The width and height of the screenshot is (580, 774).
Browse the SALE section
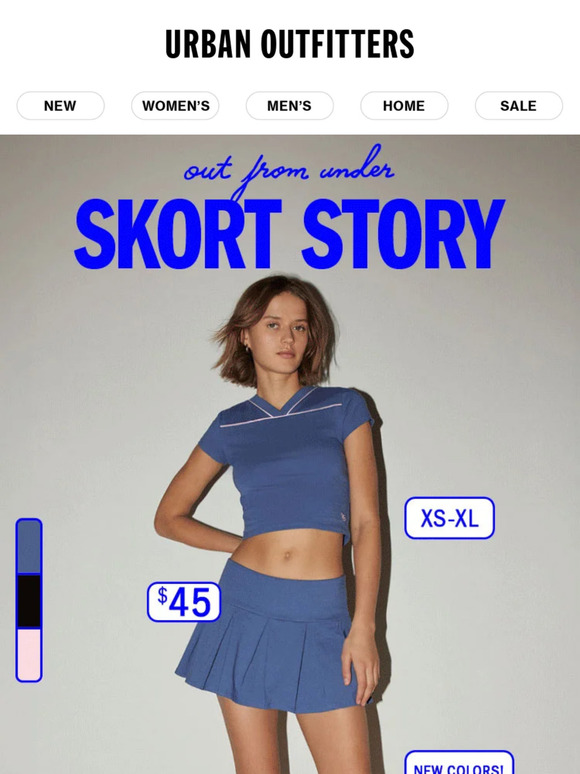pos(519,106)
